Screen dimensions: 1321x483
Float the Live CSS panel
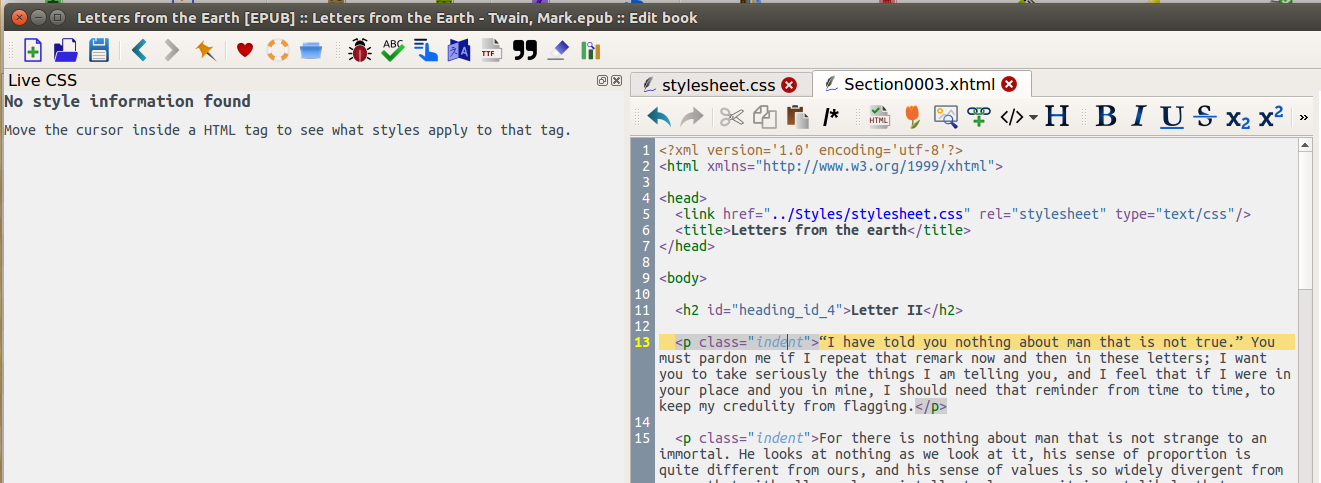point(603,80)
